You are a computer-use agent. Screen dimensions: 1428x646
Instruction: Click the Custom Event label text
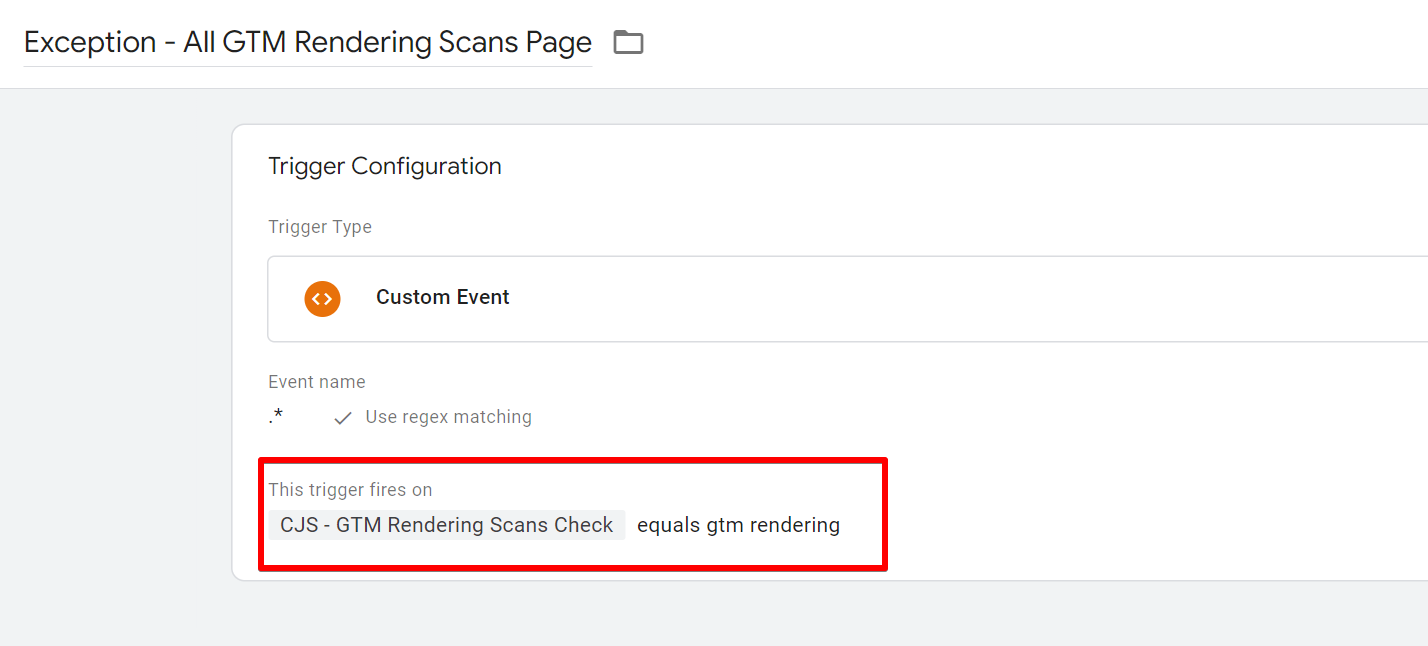pyautogui.click(x=442, y=297)
